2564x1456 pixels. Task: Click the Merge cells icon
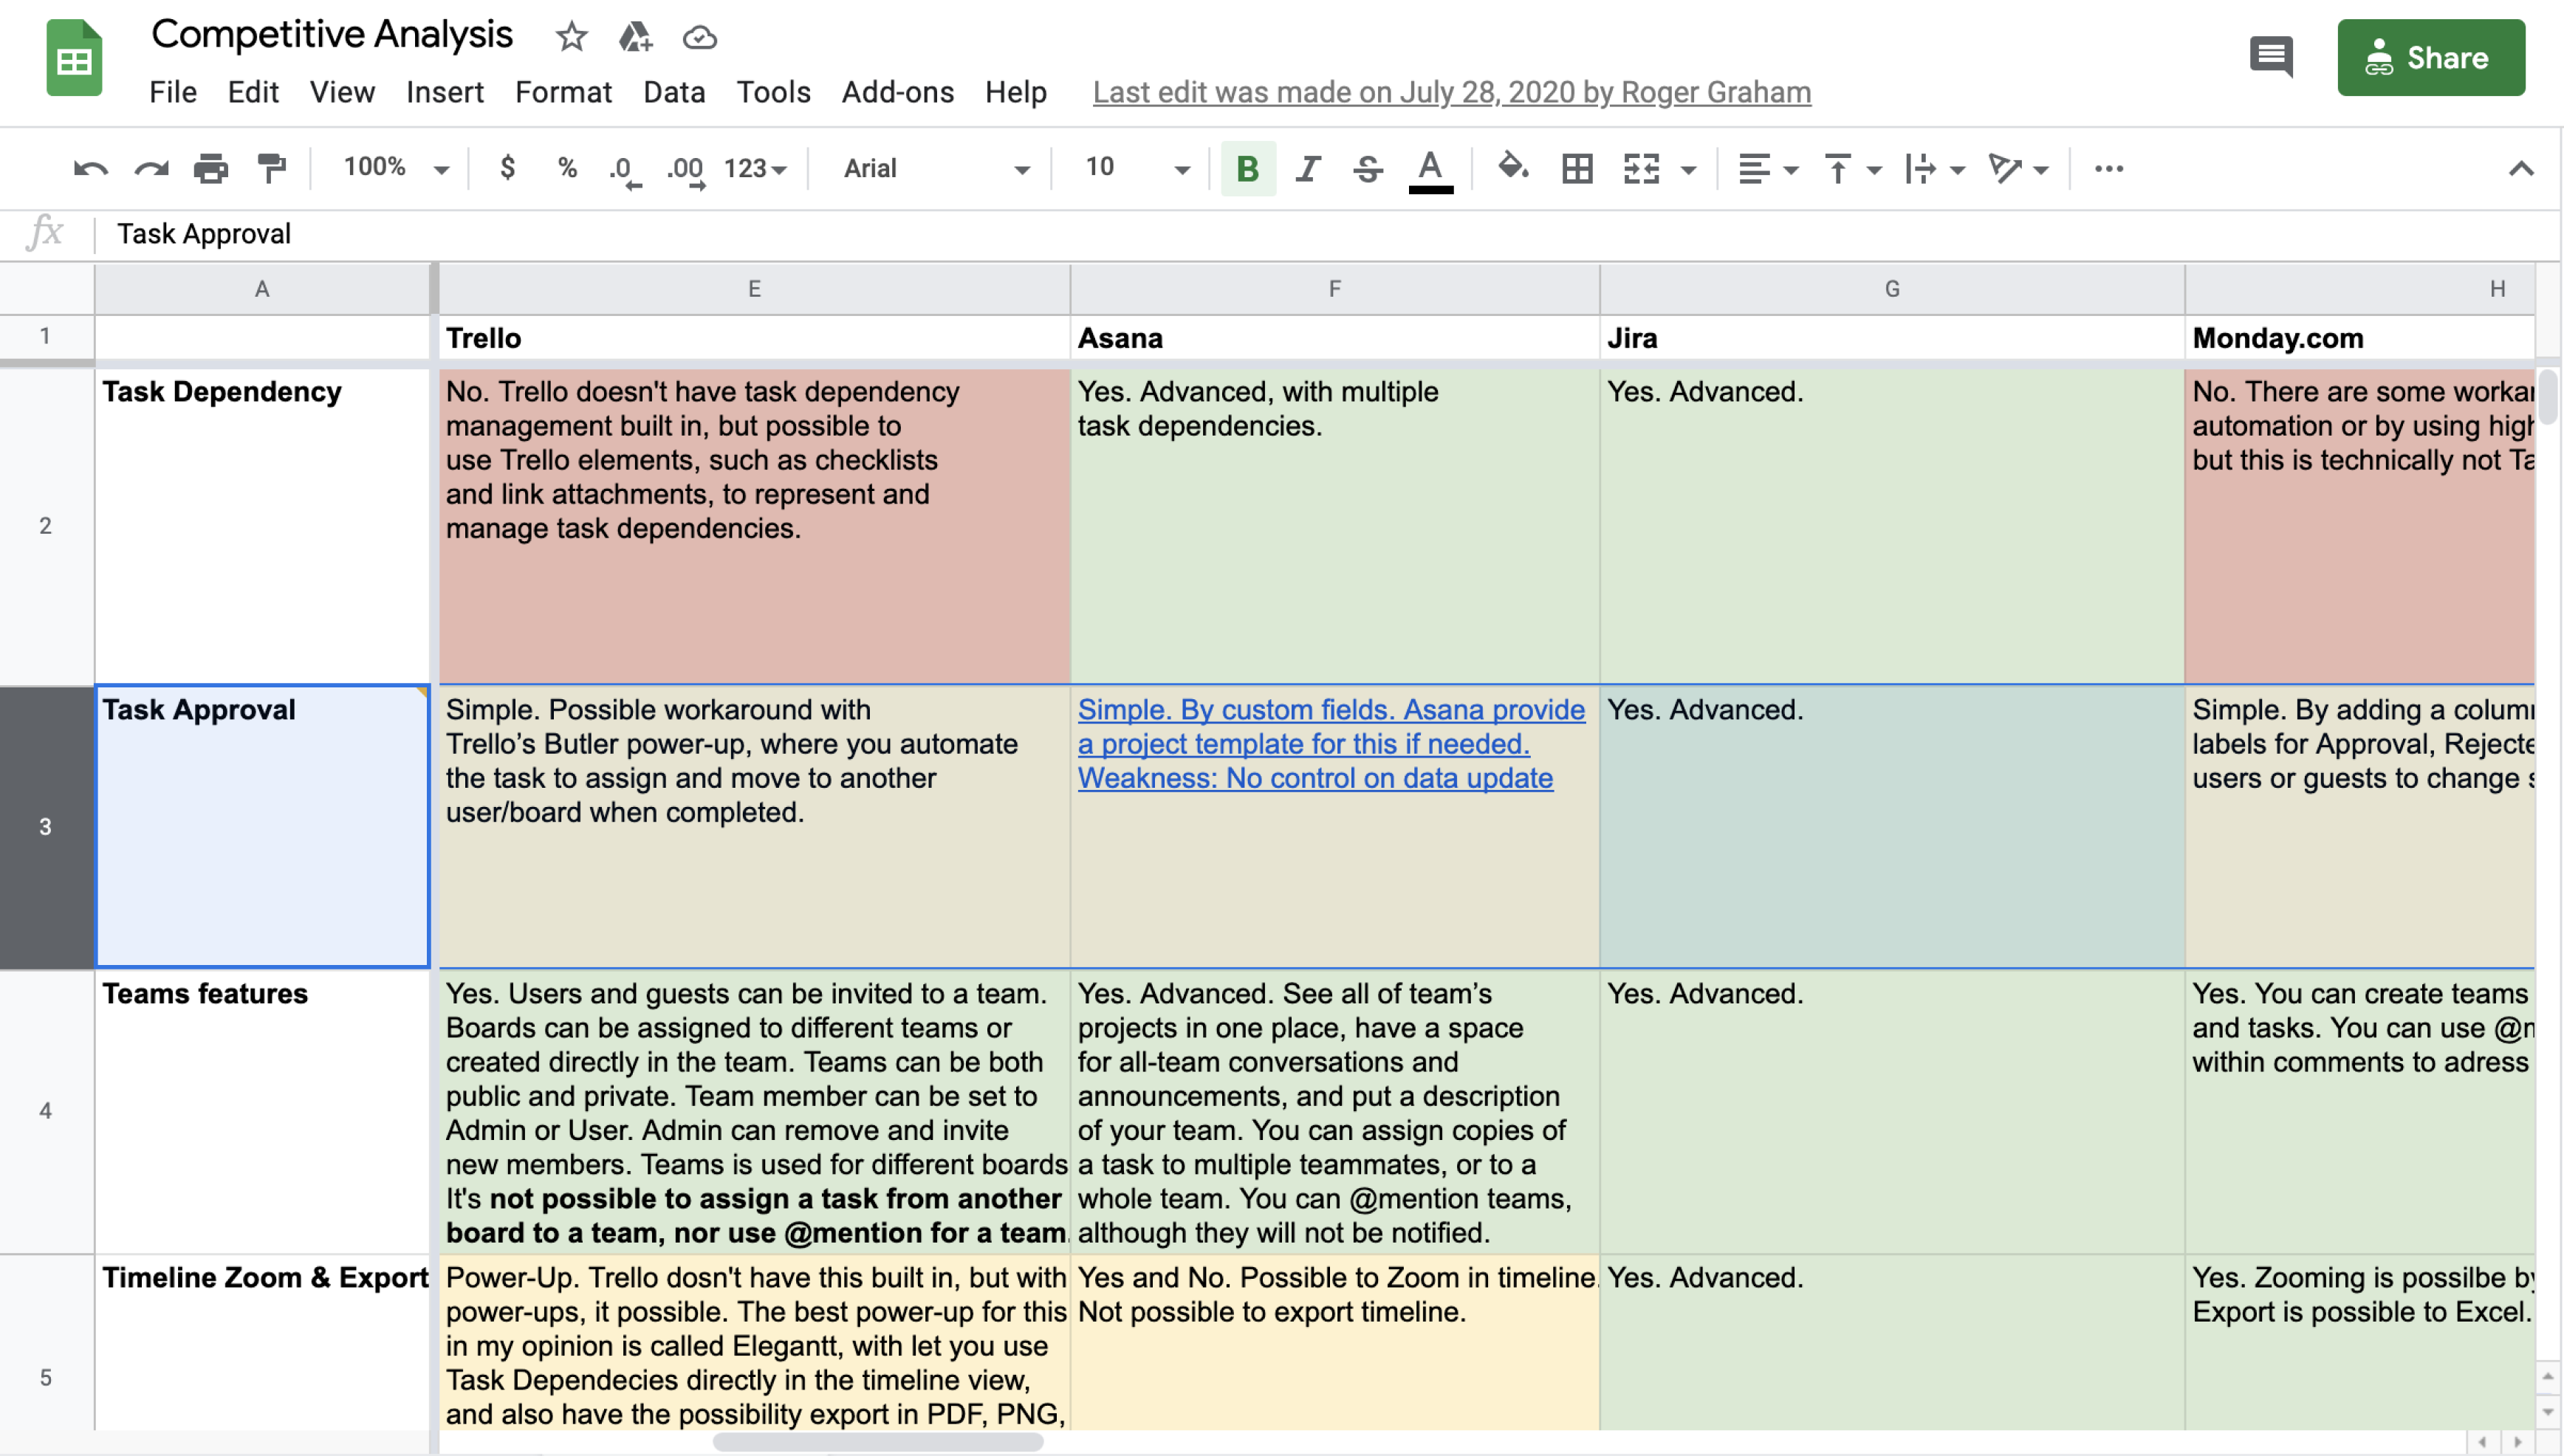point(1641,168)
